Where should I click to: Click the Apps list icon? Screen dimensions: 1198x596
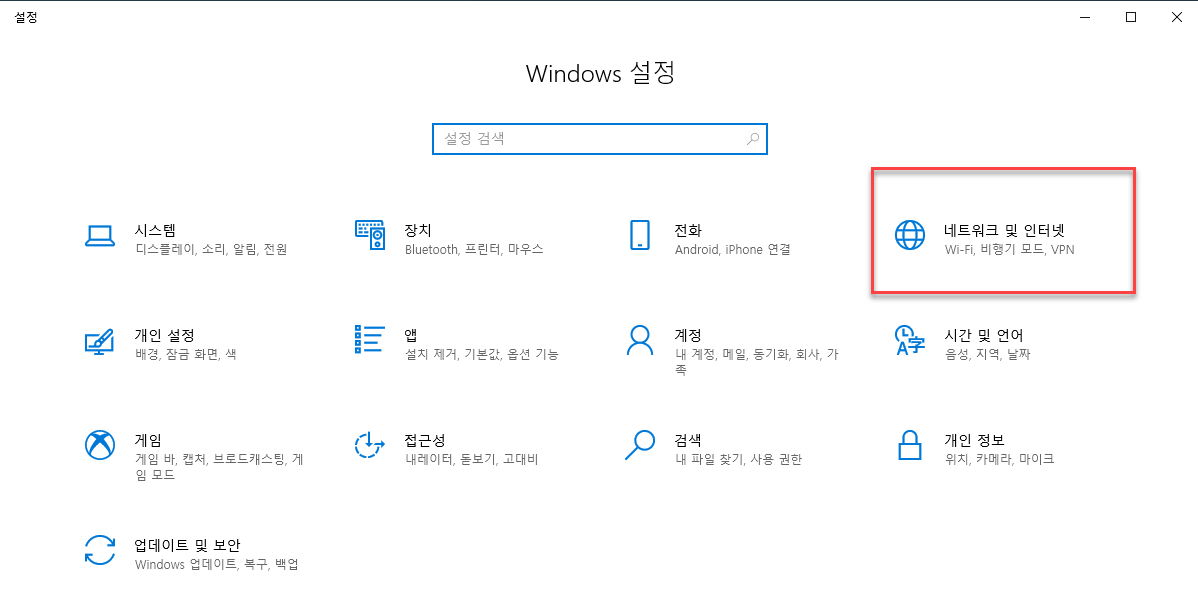click(369, 340)
